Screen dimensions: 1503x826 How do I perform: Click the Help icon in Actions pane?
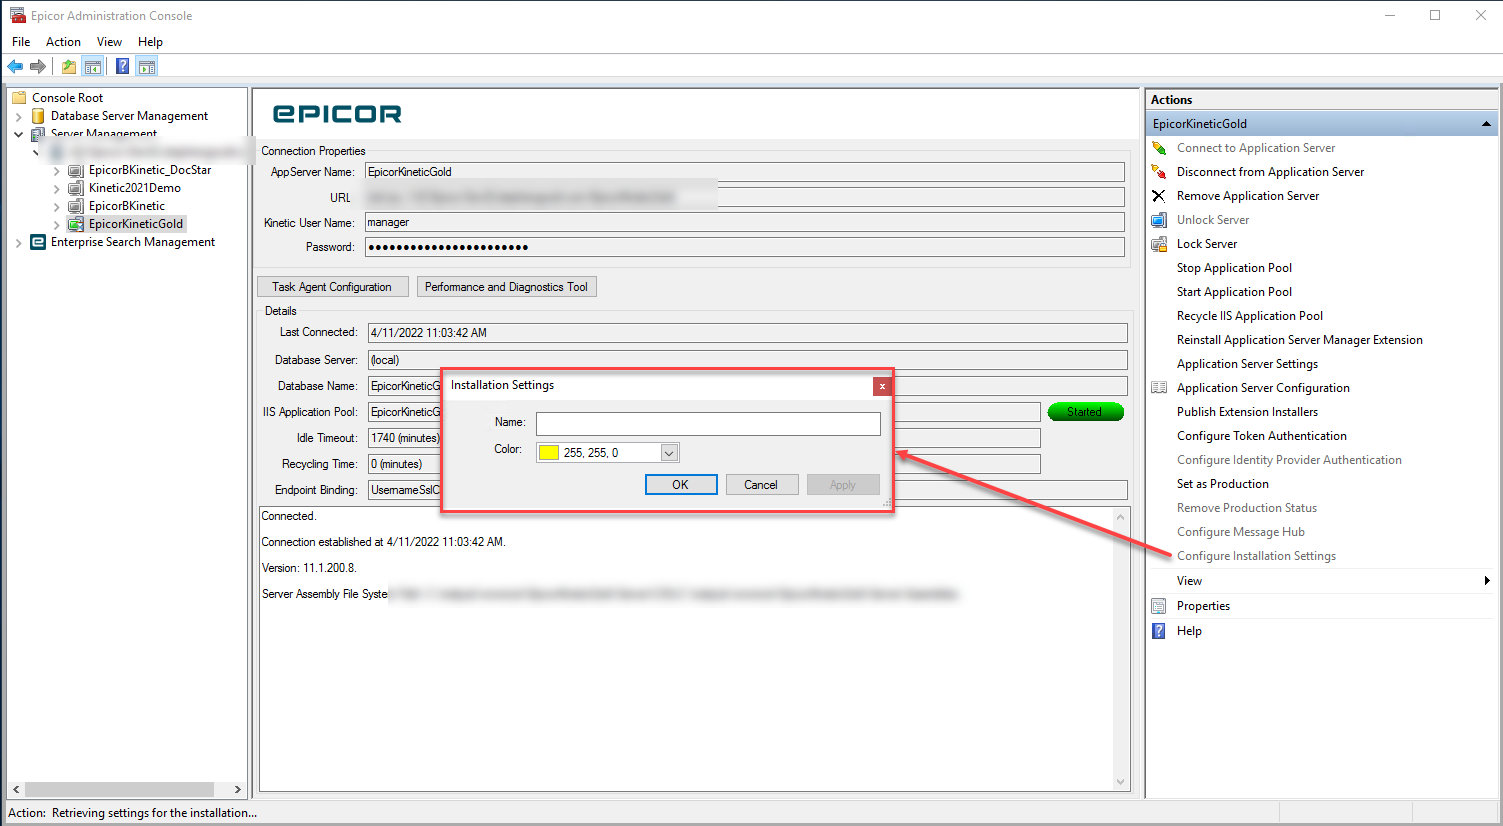(x=1159, y=631)
